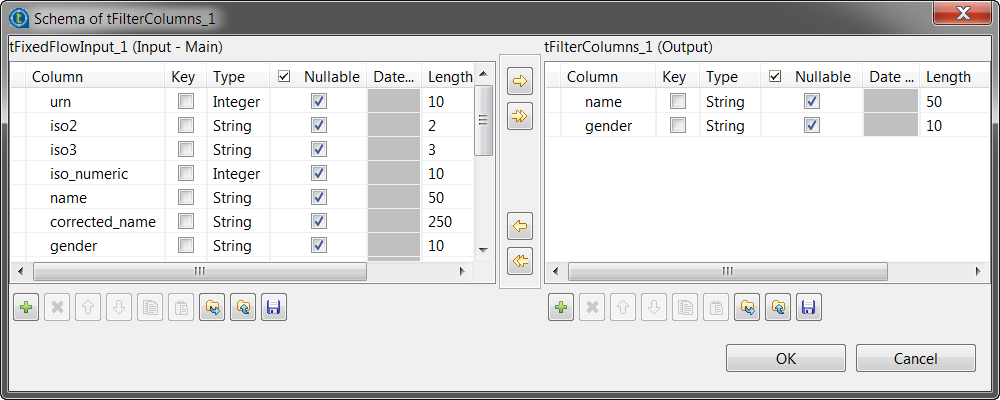
Task: Import output schema from XML file
Action: (747, 308)
